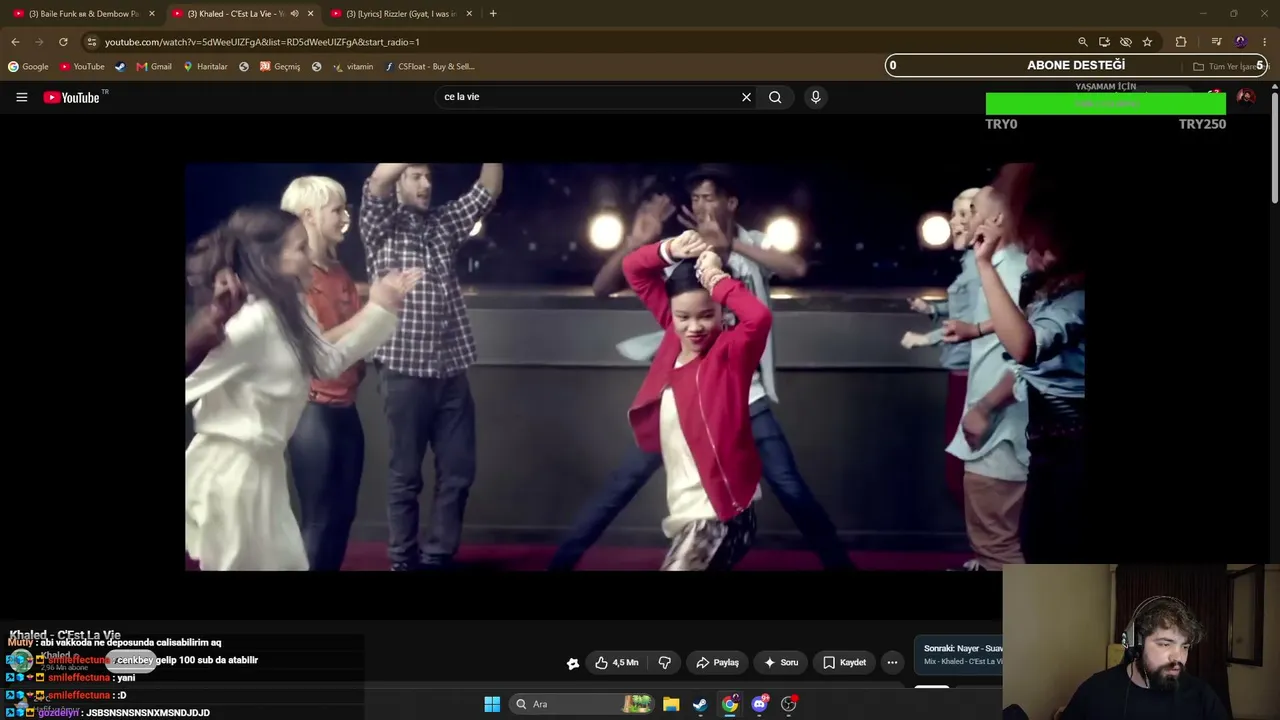Viewport: 1280px width, 720px height.
Task: Click the Paylaş share button
Action: [x=717, y=662]
